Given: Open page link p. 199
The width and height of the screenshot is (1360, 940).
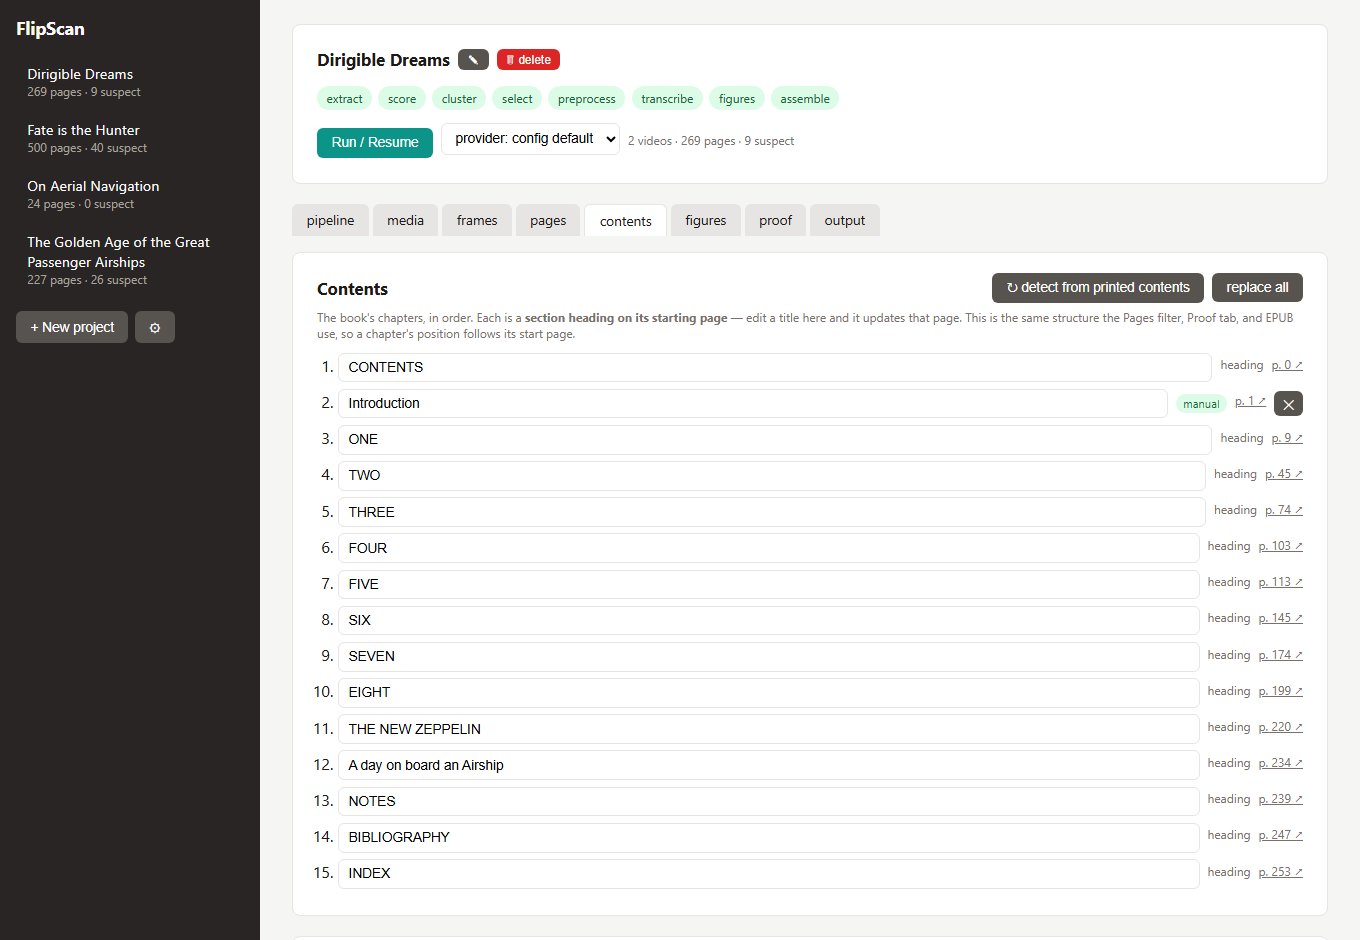Looking at the screenshot, I should click(x=1281, y=691).
